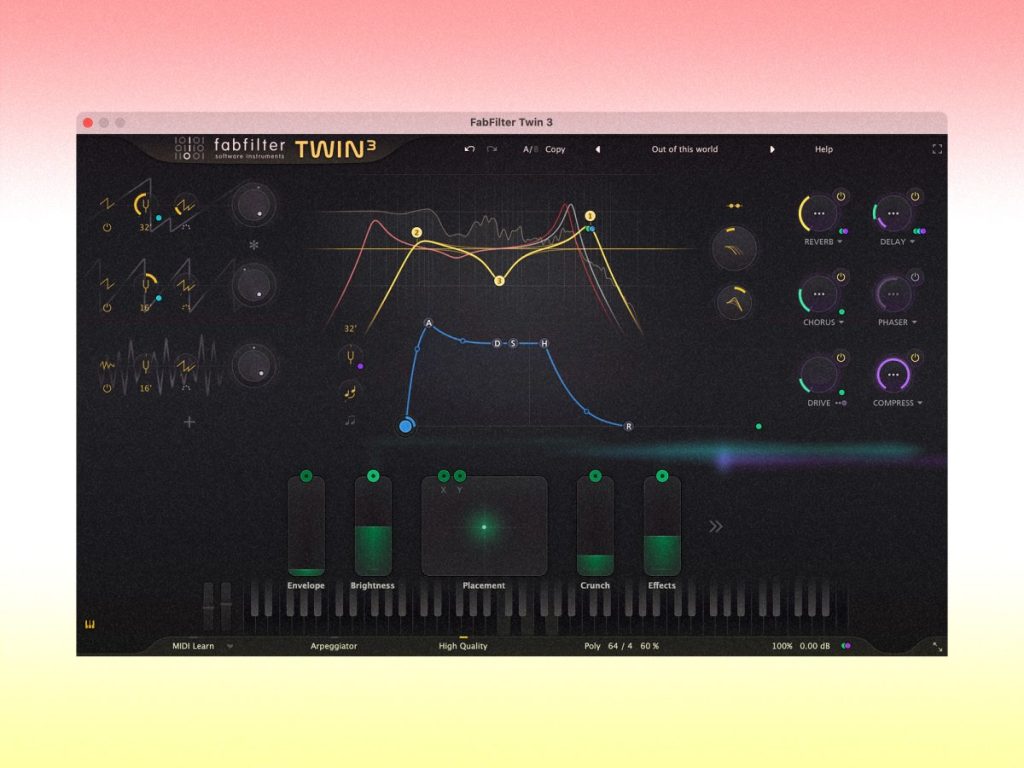Click the Copy button
This screenshot has height=768, width=1024.
555,149
